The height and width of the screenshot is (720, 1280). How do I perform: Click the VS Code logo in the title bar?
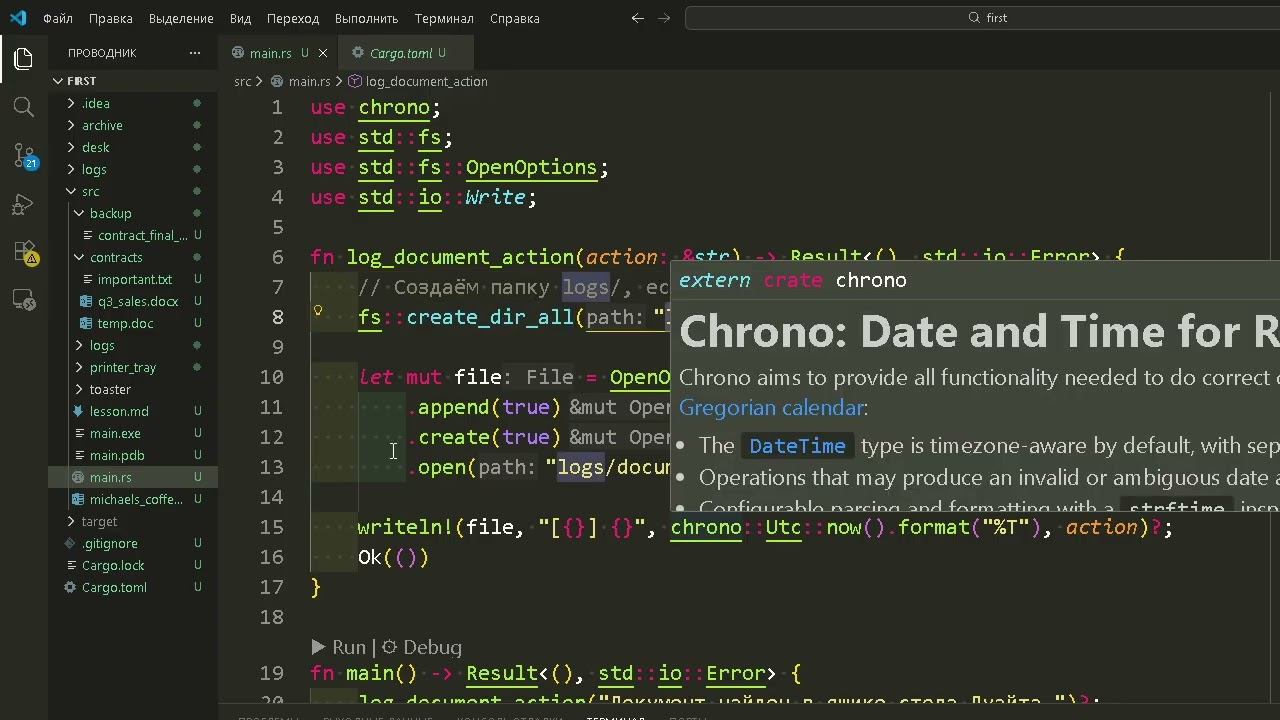click(18, 18)
